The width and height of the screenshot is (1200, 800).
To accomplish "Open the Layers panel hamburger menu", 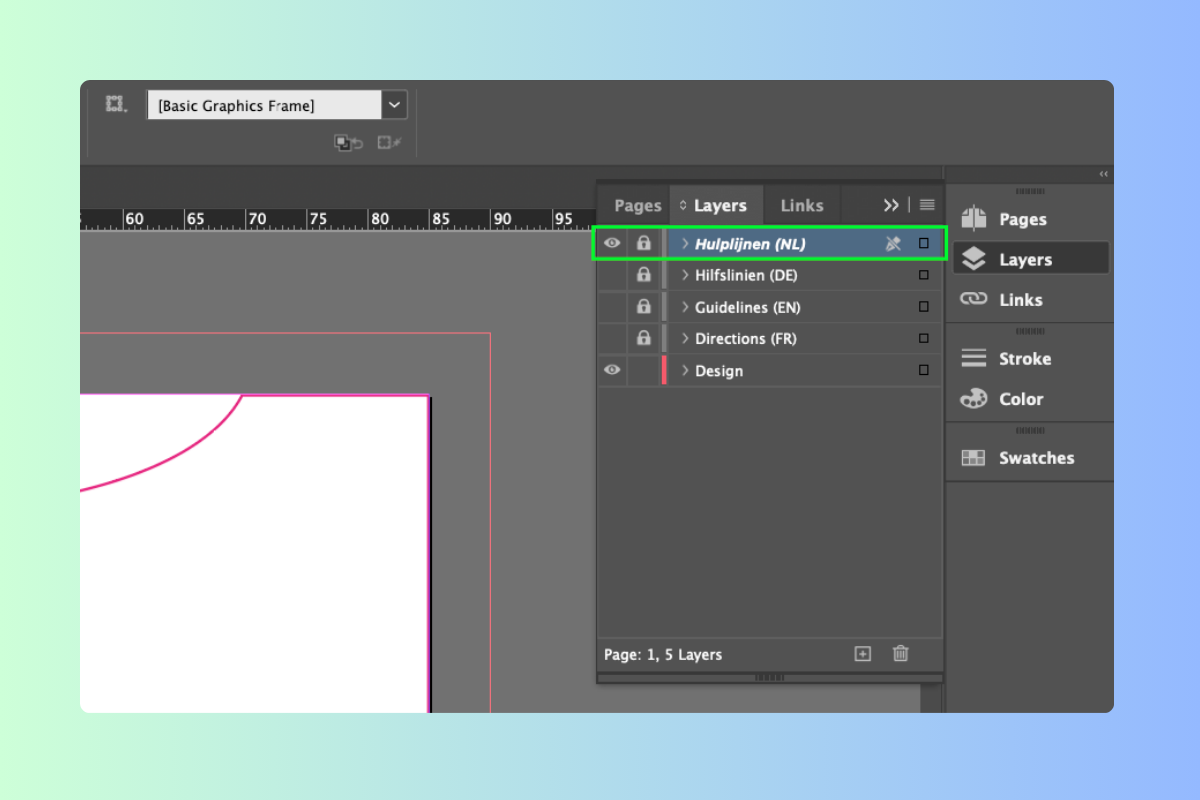I will pos(927,205).
